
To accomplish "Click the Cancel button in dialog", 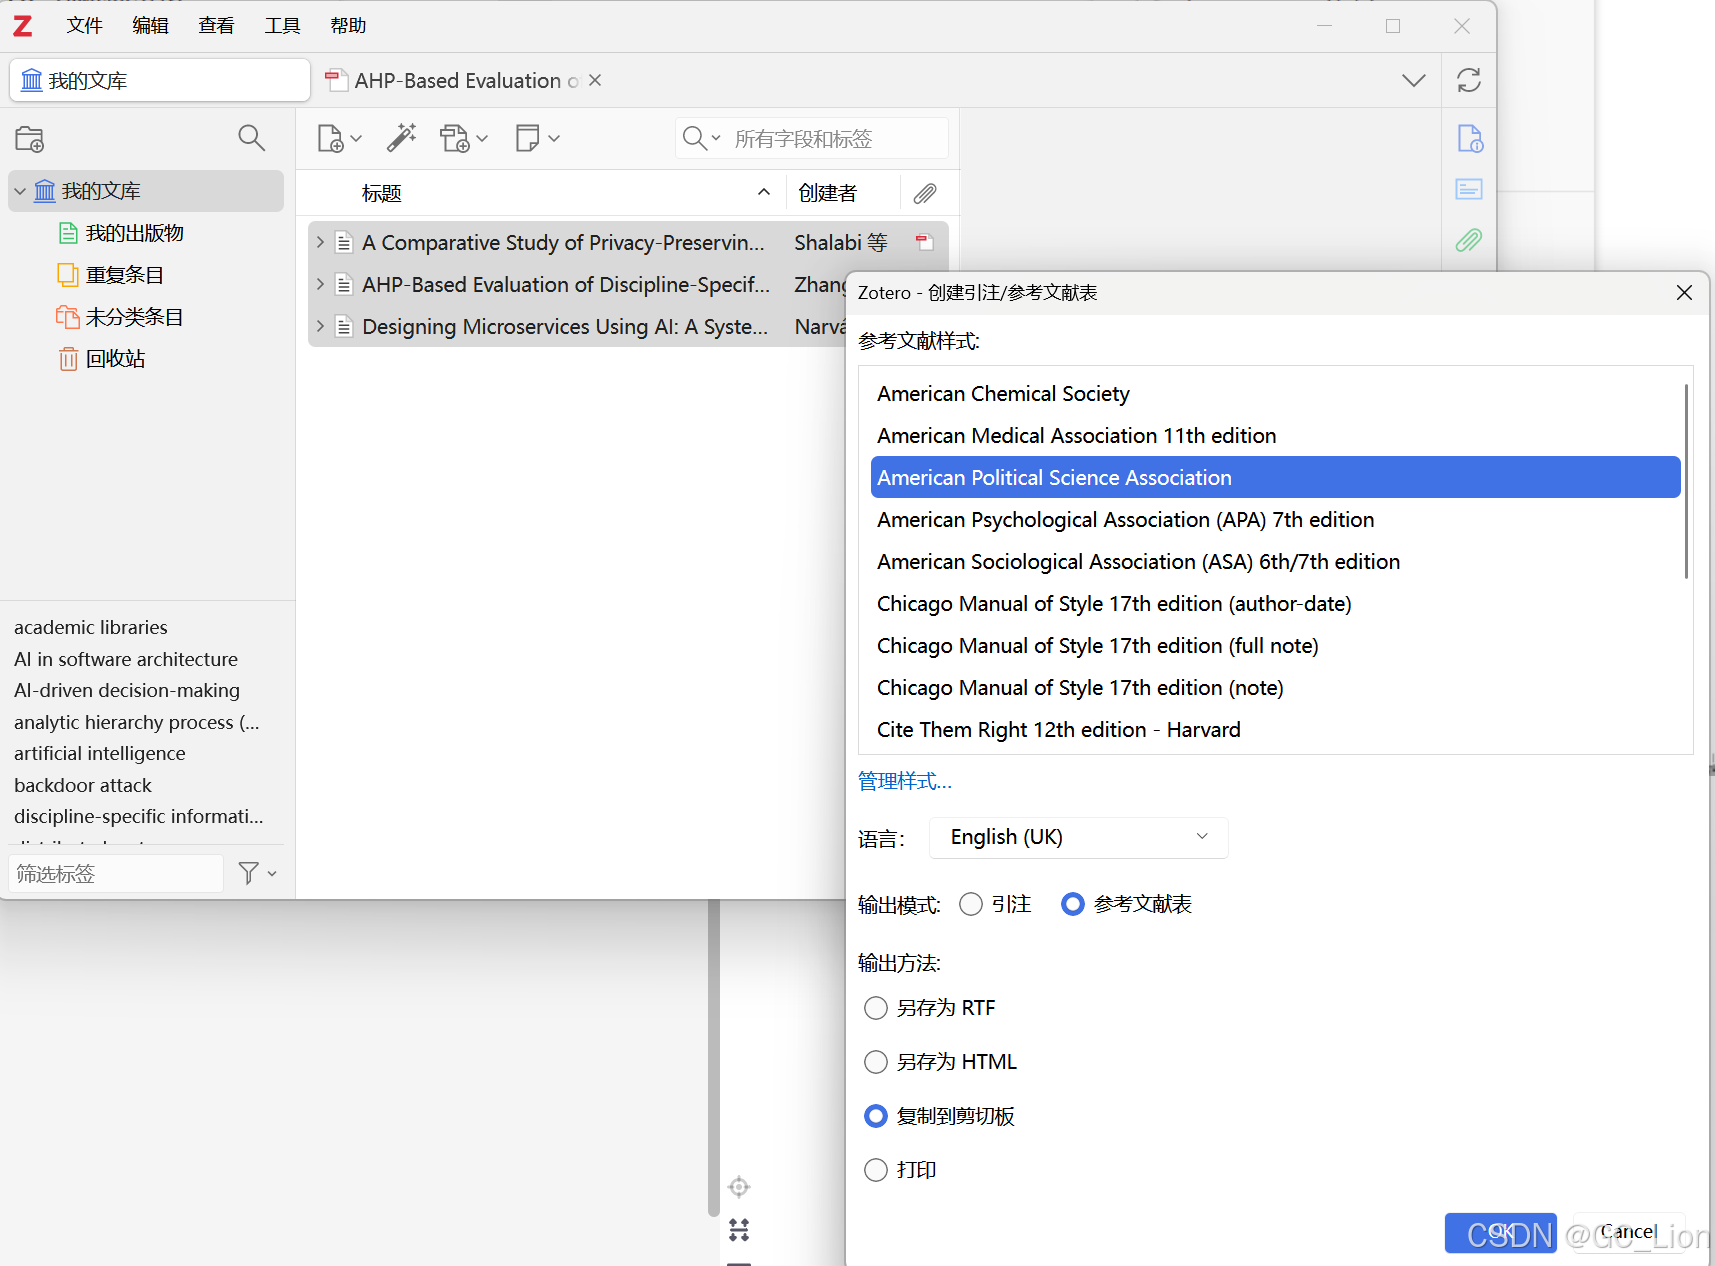I will (x=1629, y=1232).
